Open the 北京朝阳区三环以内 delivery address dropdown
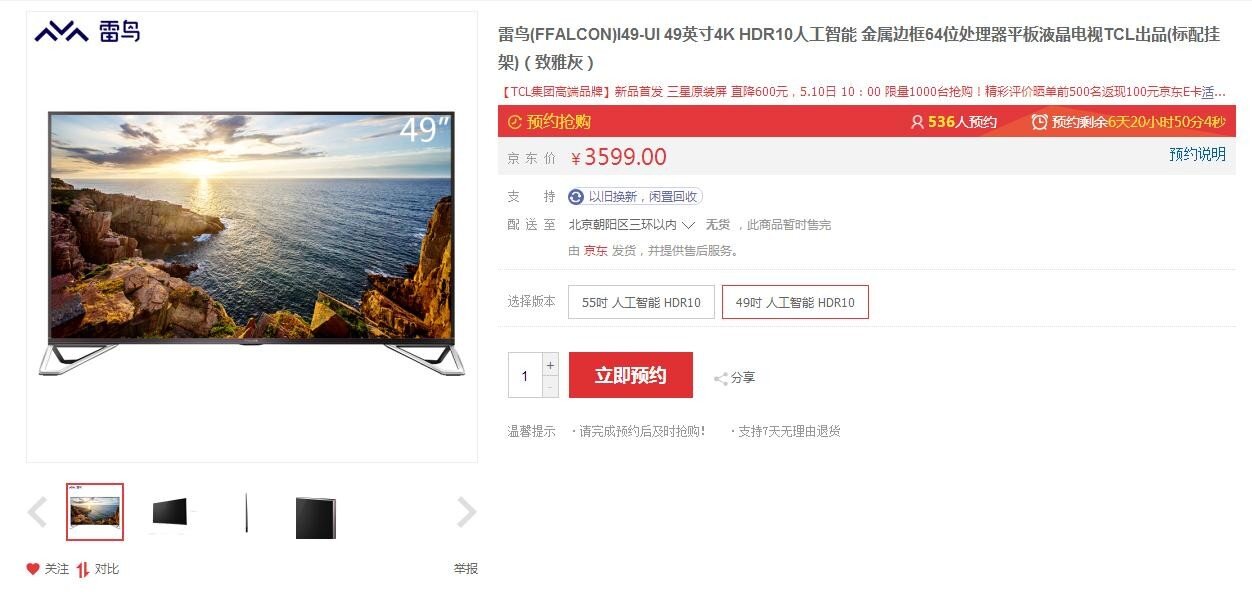The width and height of the screenshot is (1252, 599). (631, 225)
